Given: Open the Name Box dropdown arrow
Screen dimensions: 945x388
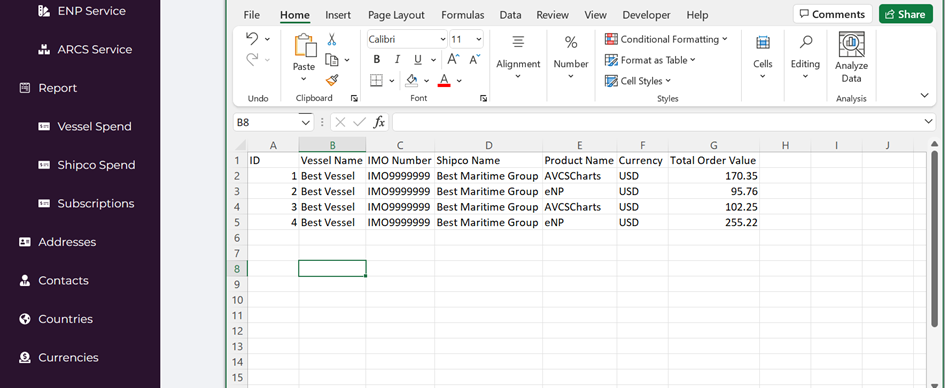Looking at the screenshot, I should pyautogui.click(x=306, y=122).
